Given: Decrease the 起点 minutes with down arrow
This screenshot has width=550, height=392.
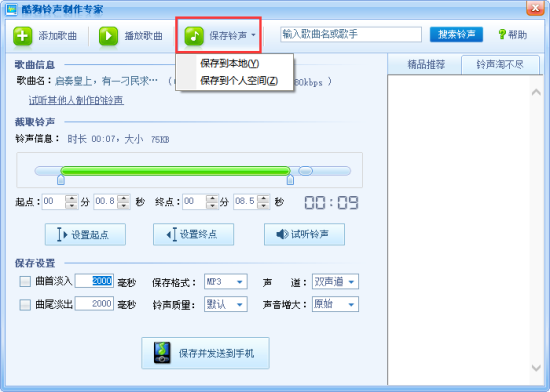Looking at the screenshot, I should [x=72, y=205].
